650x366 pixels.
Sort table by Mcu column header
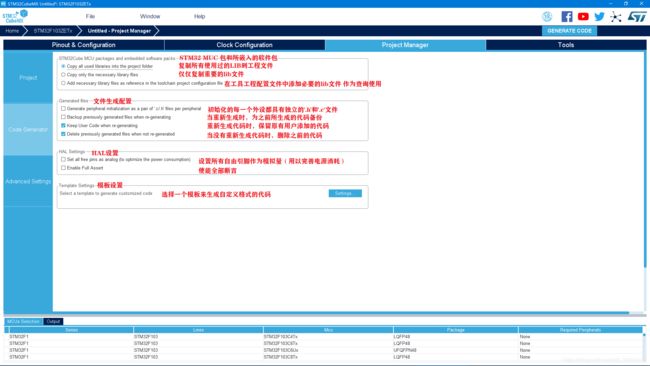click(x=328, y=330)
